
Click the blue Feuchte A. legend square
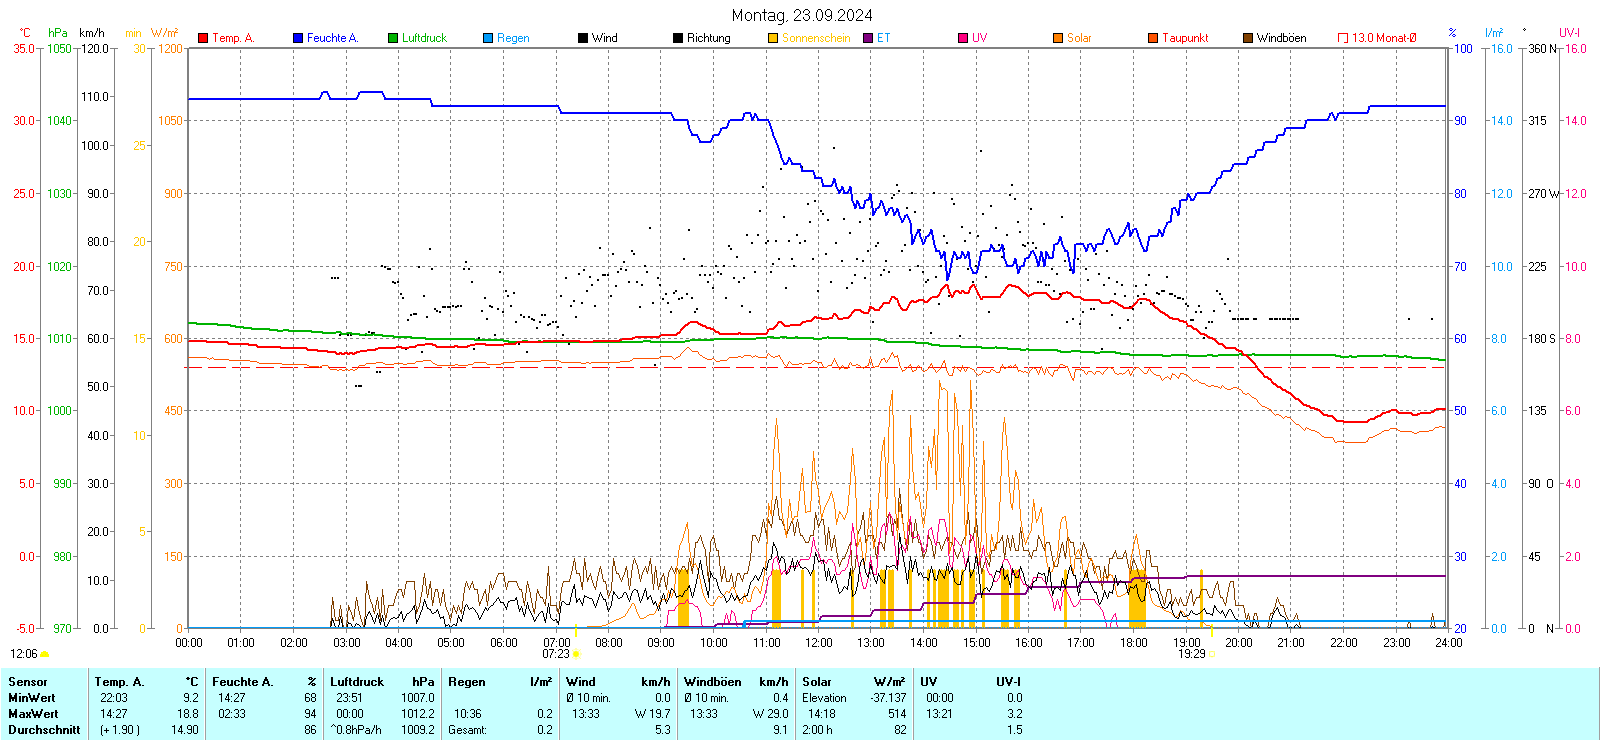[298, 38]
